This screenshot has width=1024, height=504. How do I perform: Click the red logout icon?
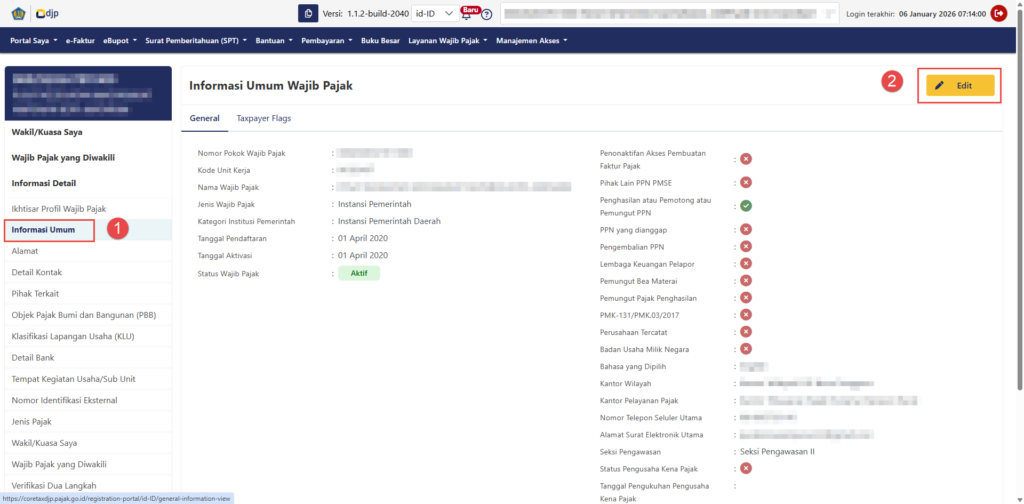click(x=998, y=13)
